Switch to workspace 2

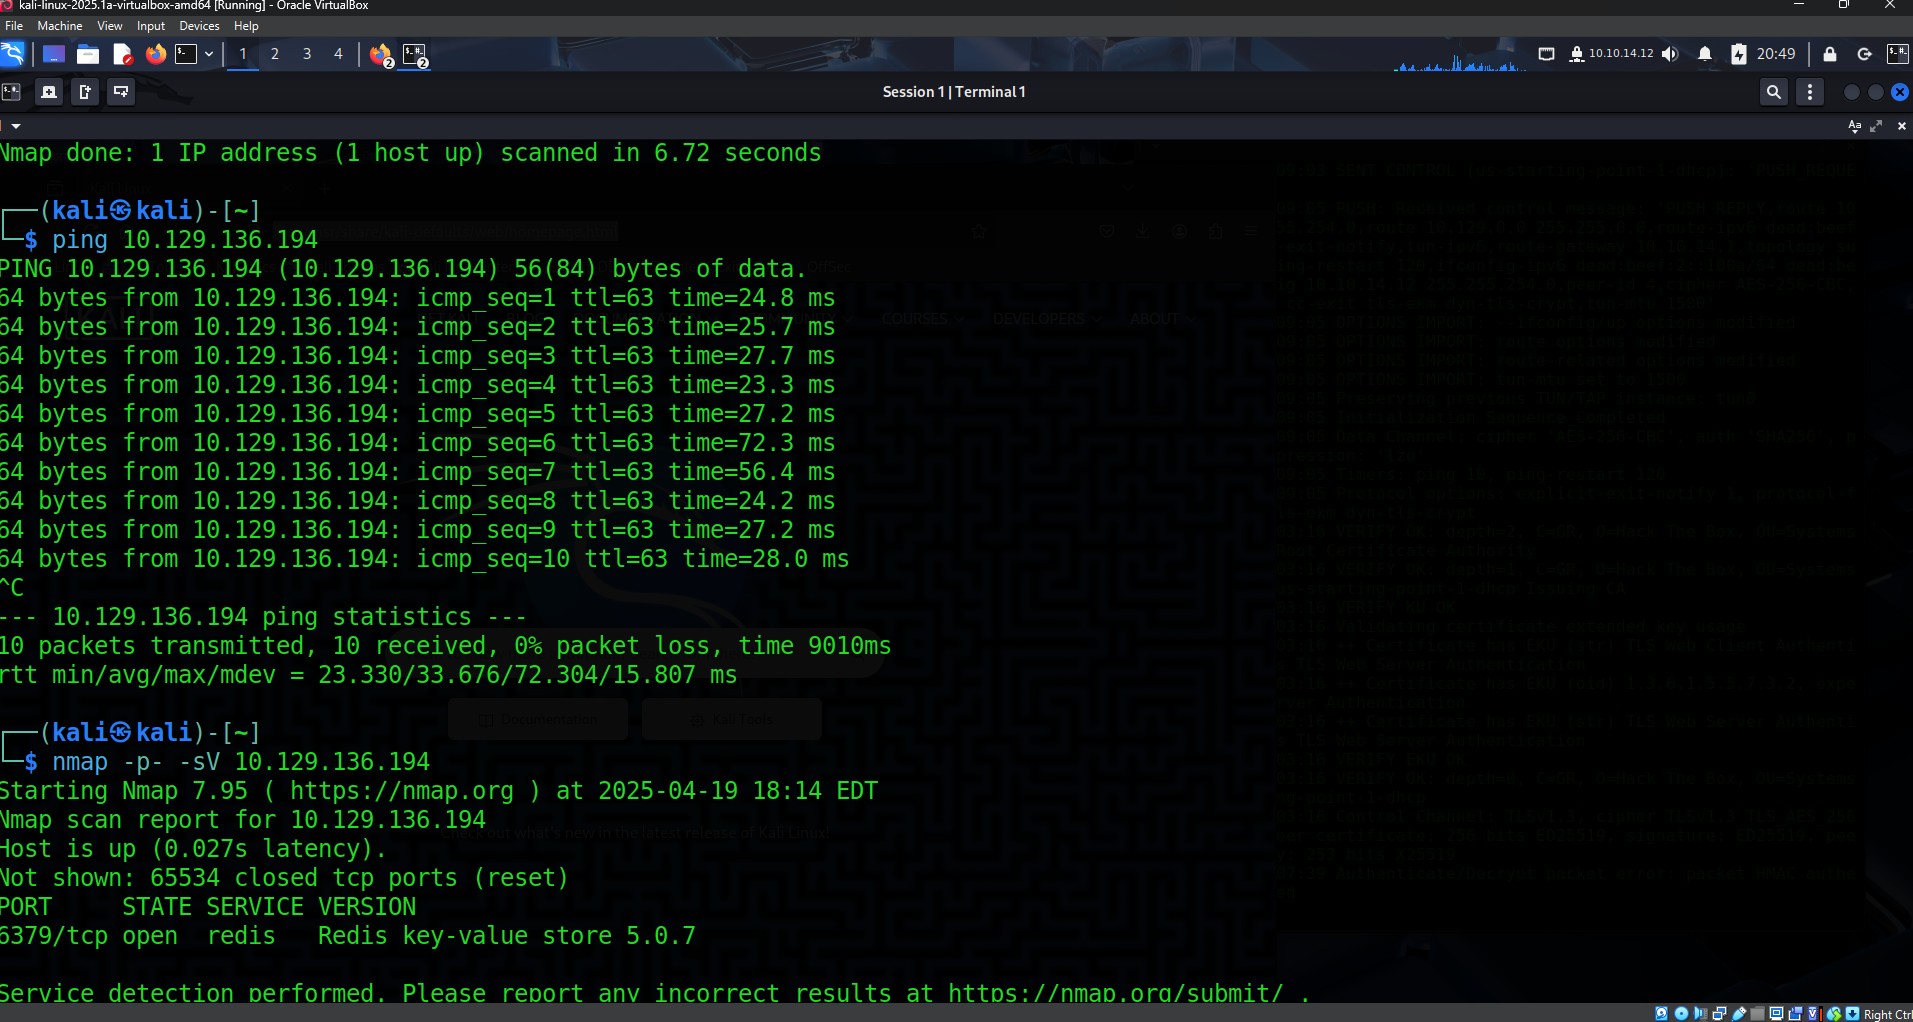point(274,54)
